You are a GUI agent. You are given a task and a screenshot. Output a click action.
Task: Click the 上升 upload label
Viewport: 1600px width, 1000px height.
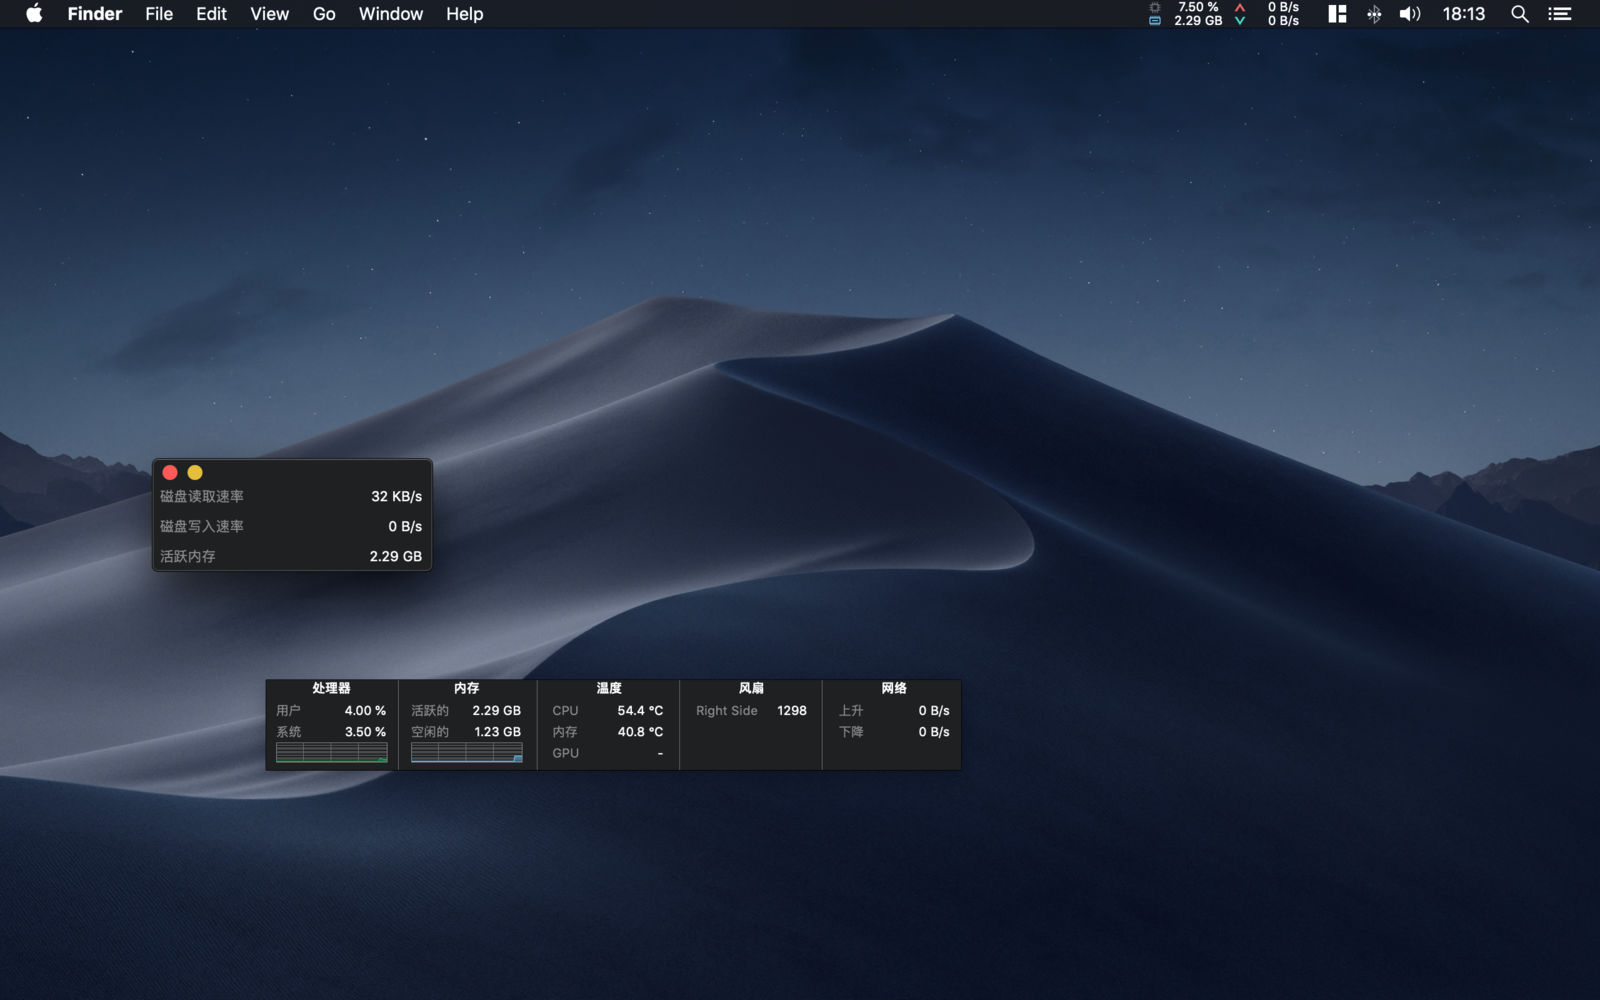(851, 710)
